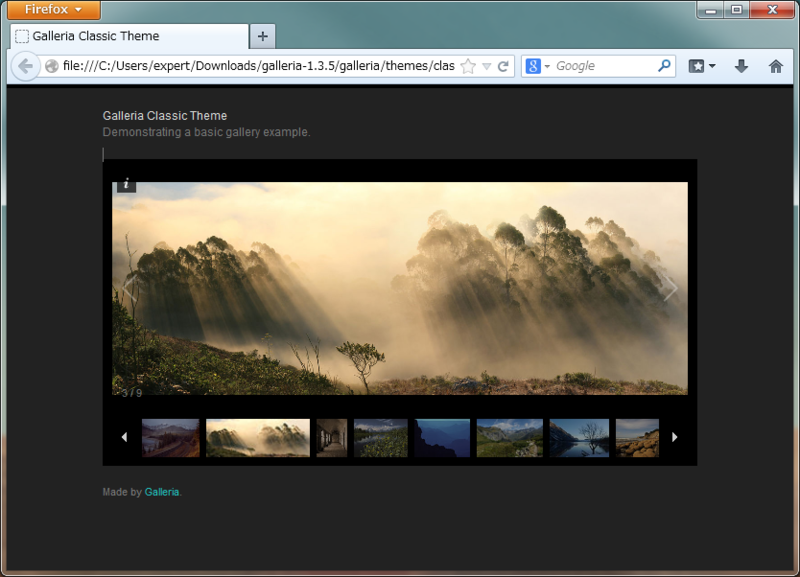Select the winding mountain road thumbnail
The image size is (800, 577).
pos(170,438)
